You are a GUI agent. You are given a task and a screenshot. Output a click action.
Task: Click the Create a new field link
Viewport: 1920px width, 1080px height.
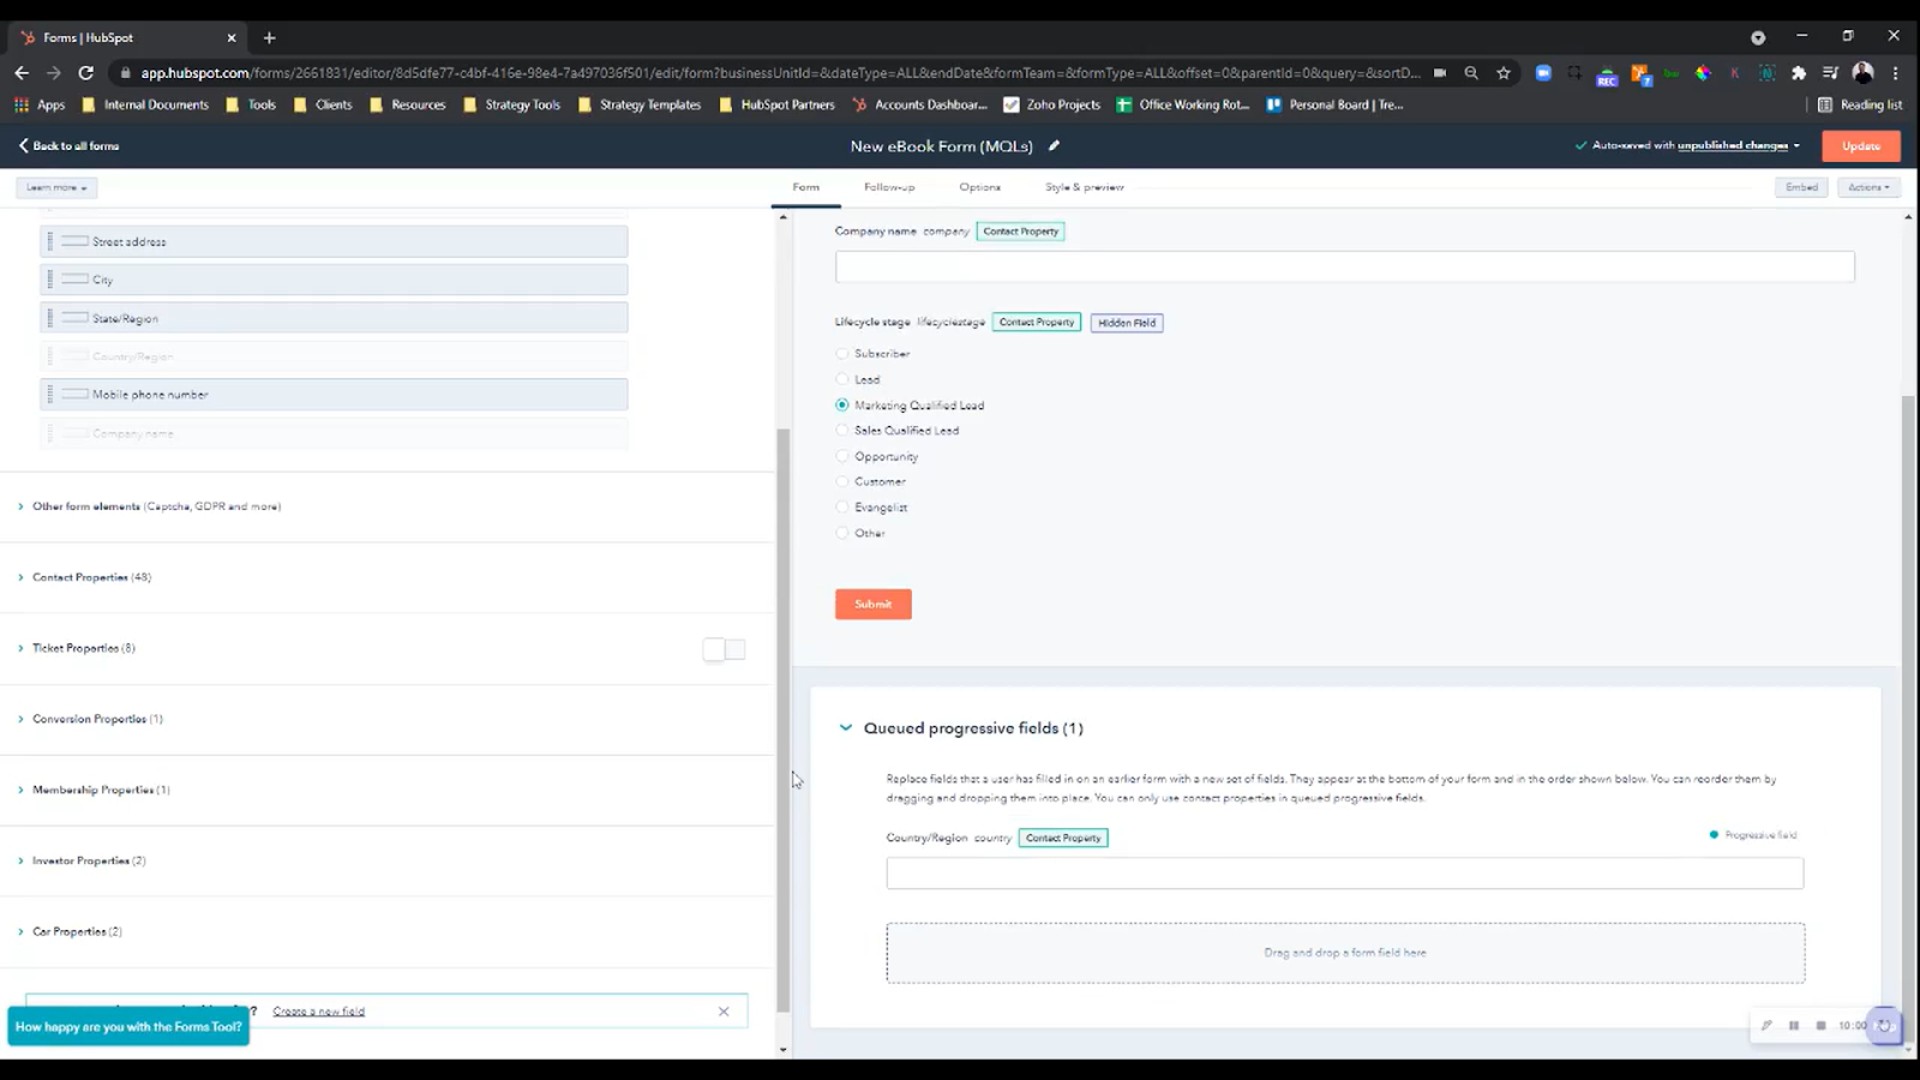[x=318, y=1011]
